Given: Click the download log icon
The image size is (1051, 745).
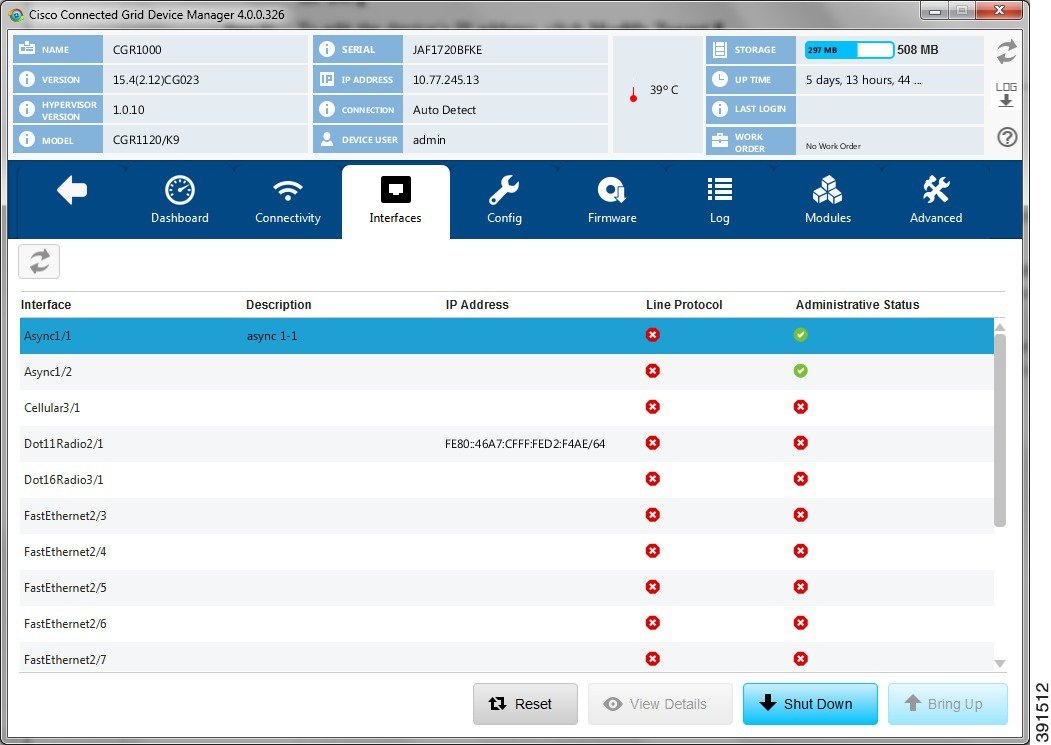Looking at the screenshot, I should coord(1006,95).
